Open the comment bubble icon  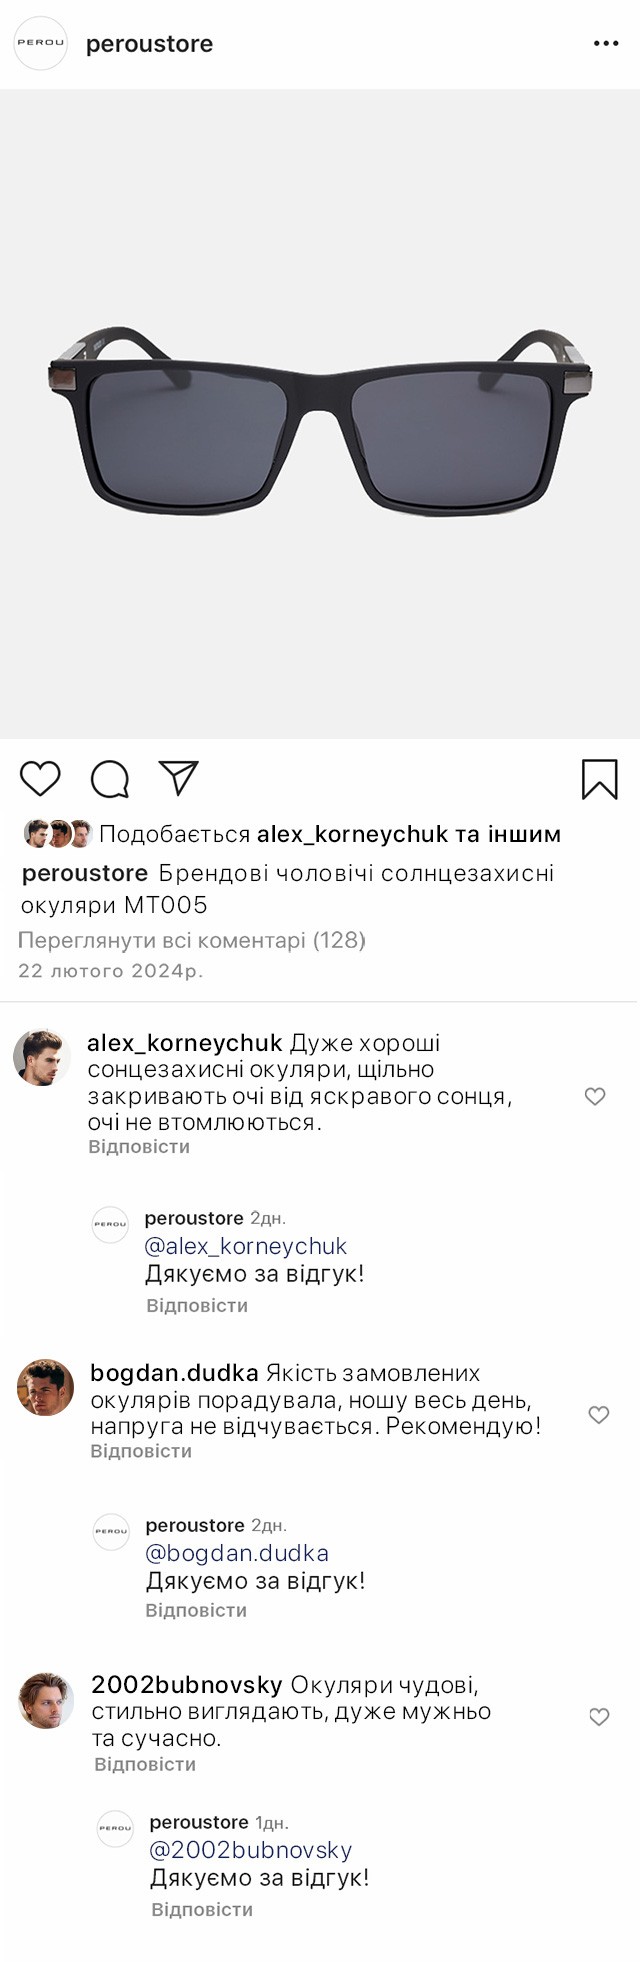point(109,779)
